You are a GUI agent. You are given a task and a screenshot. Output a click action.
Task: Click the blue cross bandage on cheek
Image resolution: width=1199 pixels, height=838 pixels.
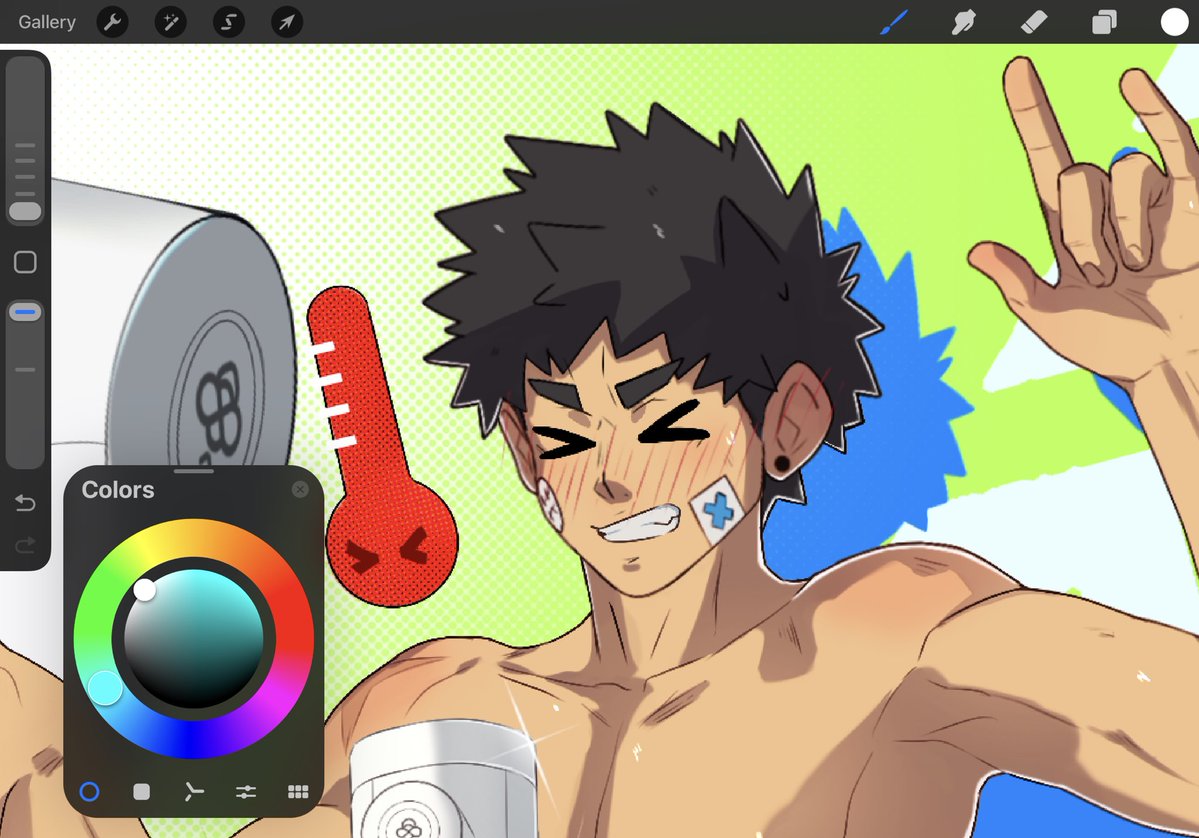[717, 509]
